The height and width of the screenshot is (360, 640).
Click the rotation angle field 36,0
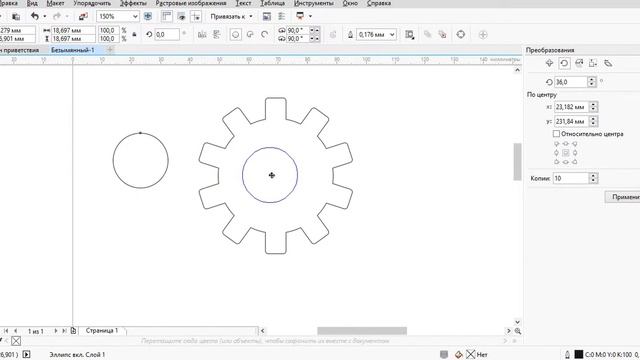[x=571, y=82]
